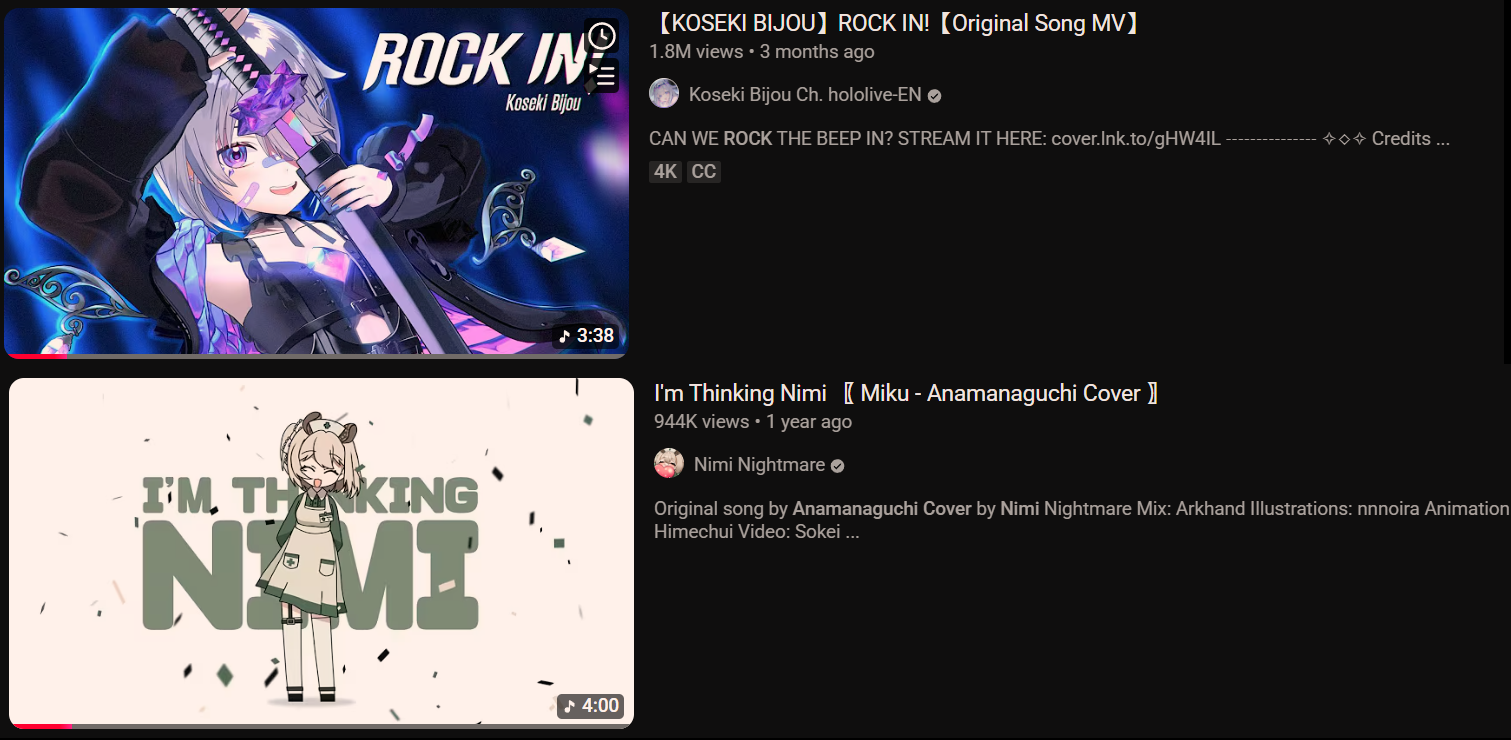The image size is (1511, 740).
Task: Open Nimi Nightmare channel avatar
Action: coord(669,464)
